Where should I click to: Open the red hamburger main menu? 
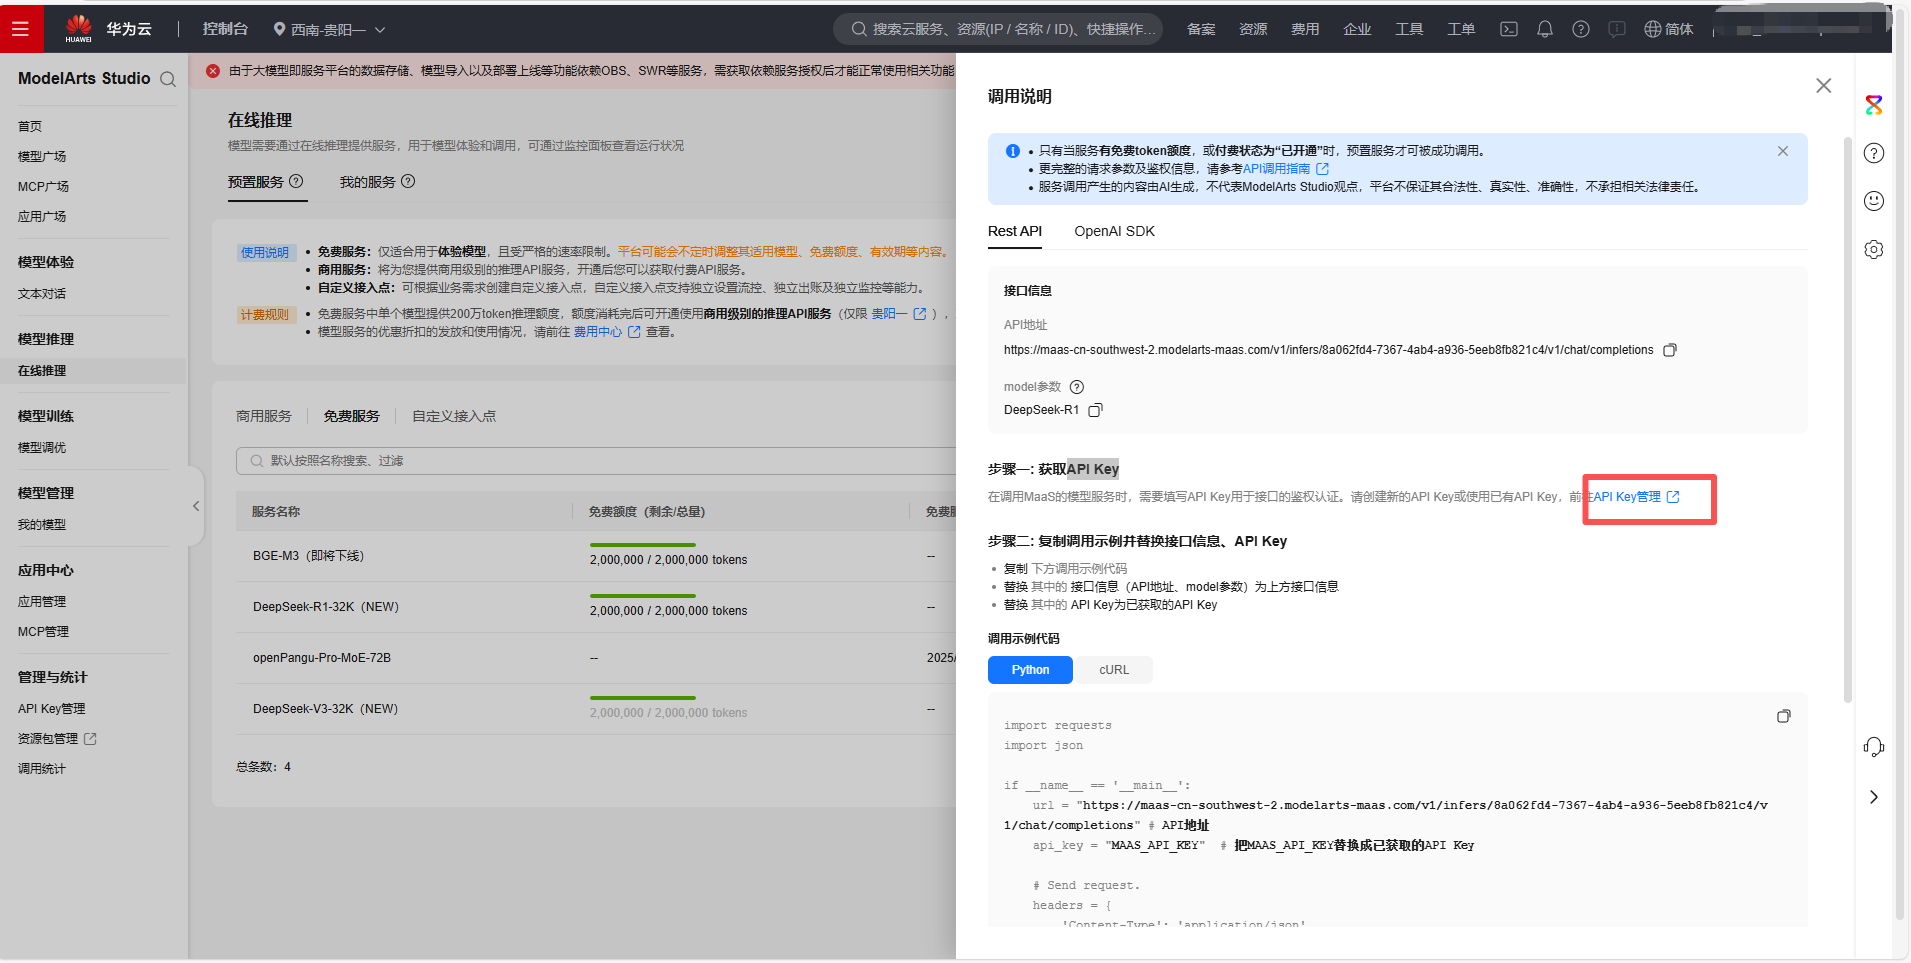click(21, 29)
